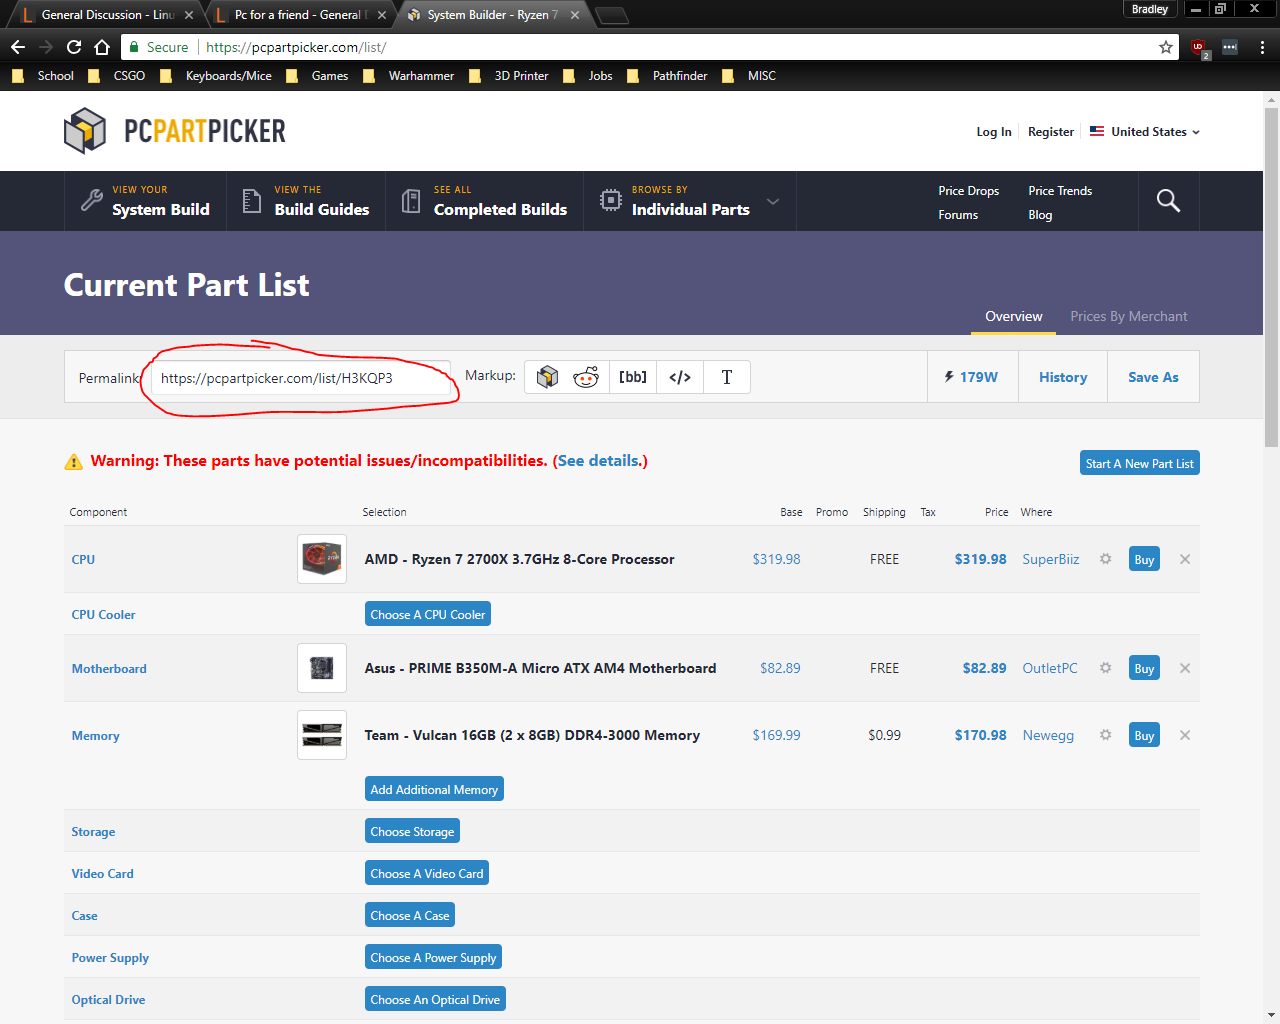Select Reddit markup icon

[x=586, y=377]
